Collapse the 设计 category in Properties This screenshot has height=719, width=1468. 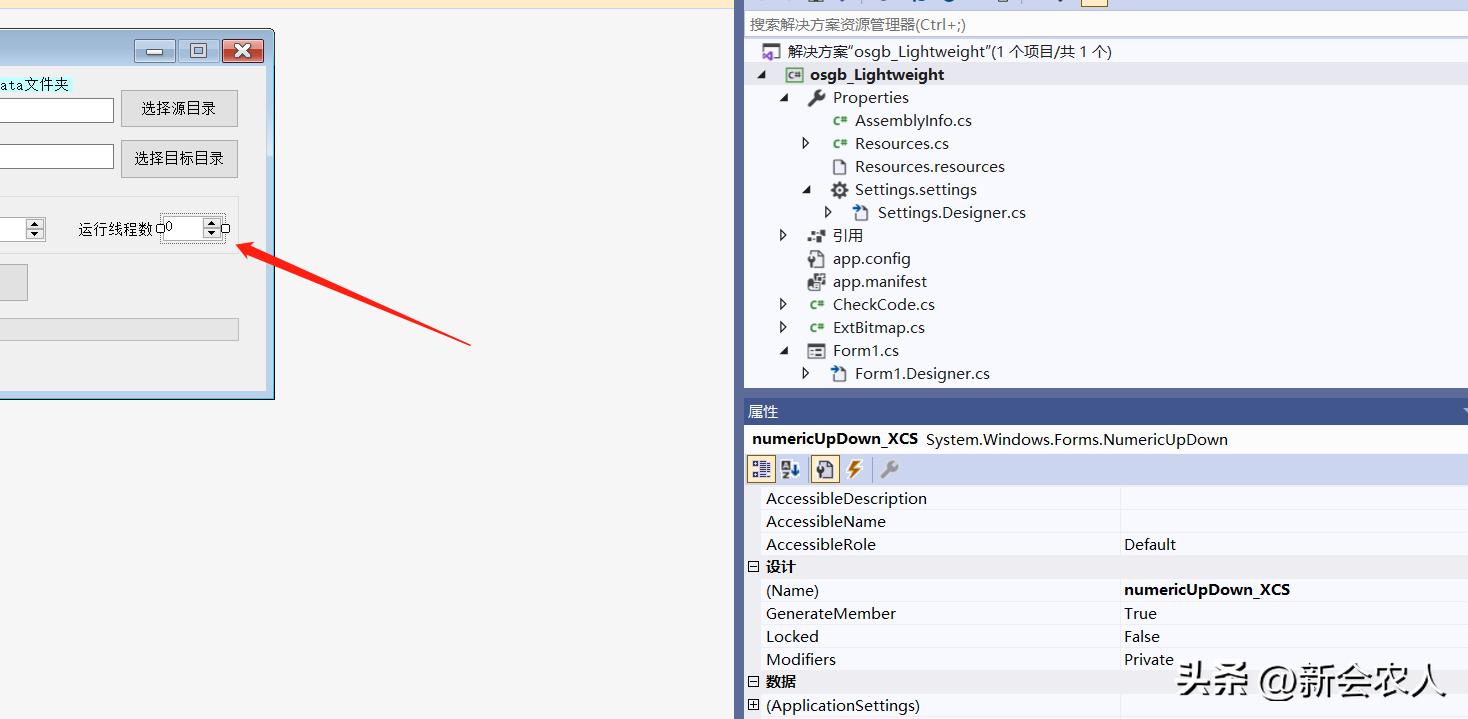[x=753, y=566]
